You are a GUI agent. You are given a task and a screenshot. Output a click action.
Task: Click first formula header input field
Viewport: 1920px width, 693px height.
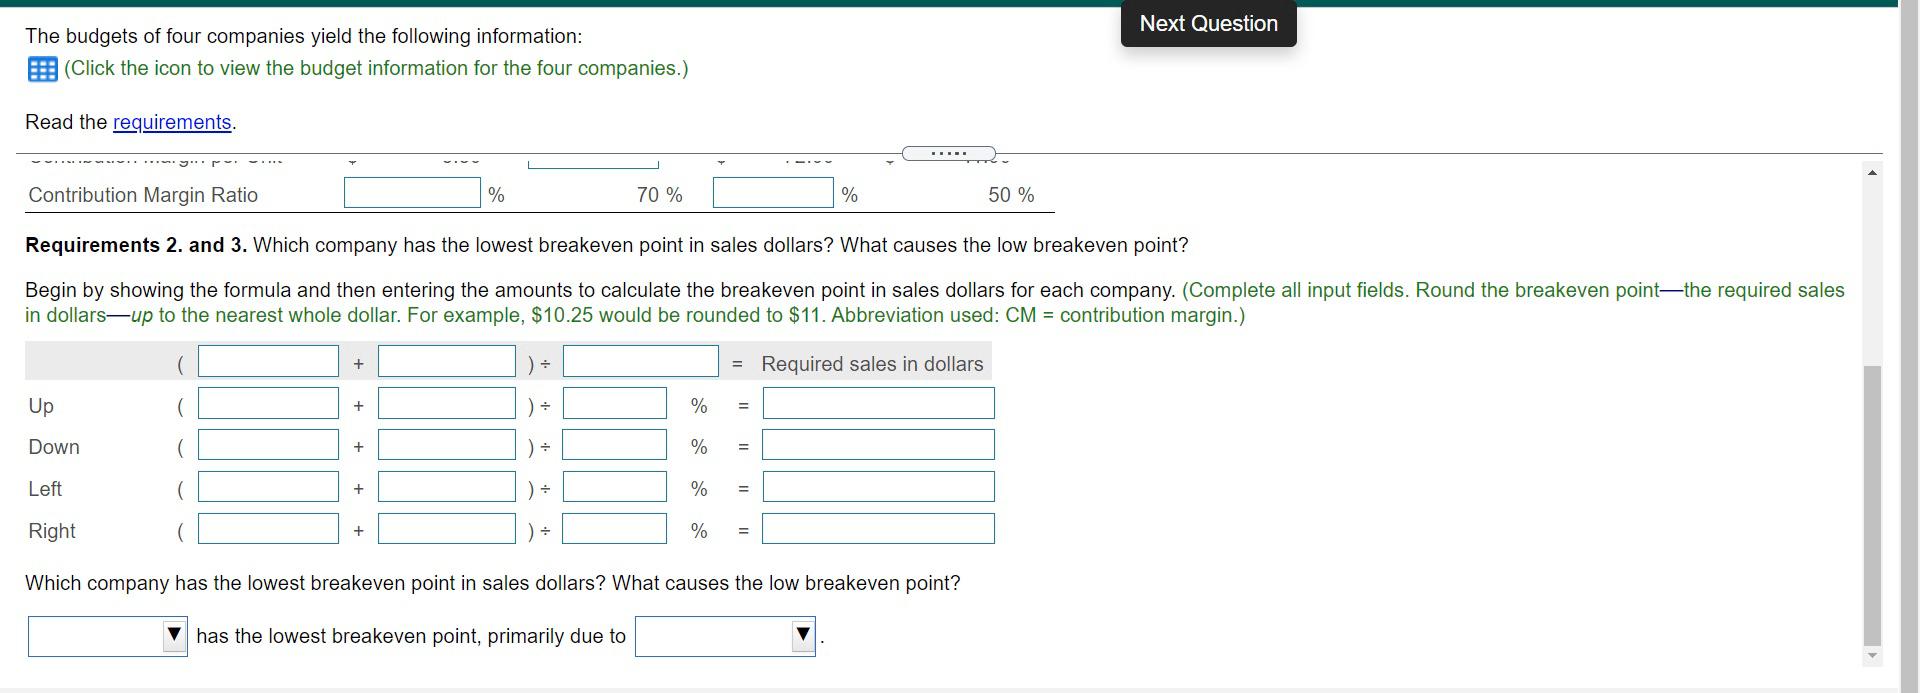click(268, 361)
